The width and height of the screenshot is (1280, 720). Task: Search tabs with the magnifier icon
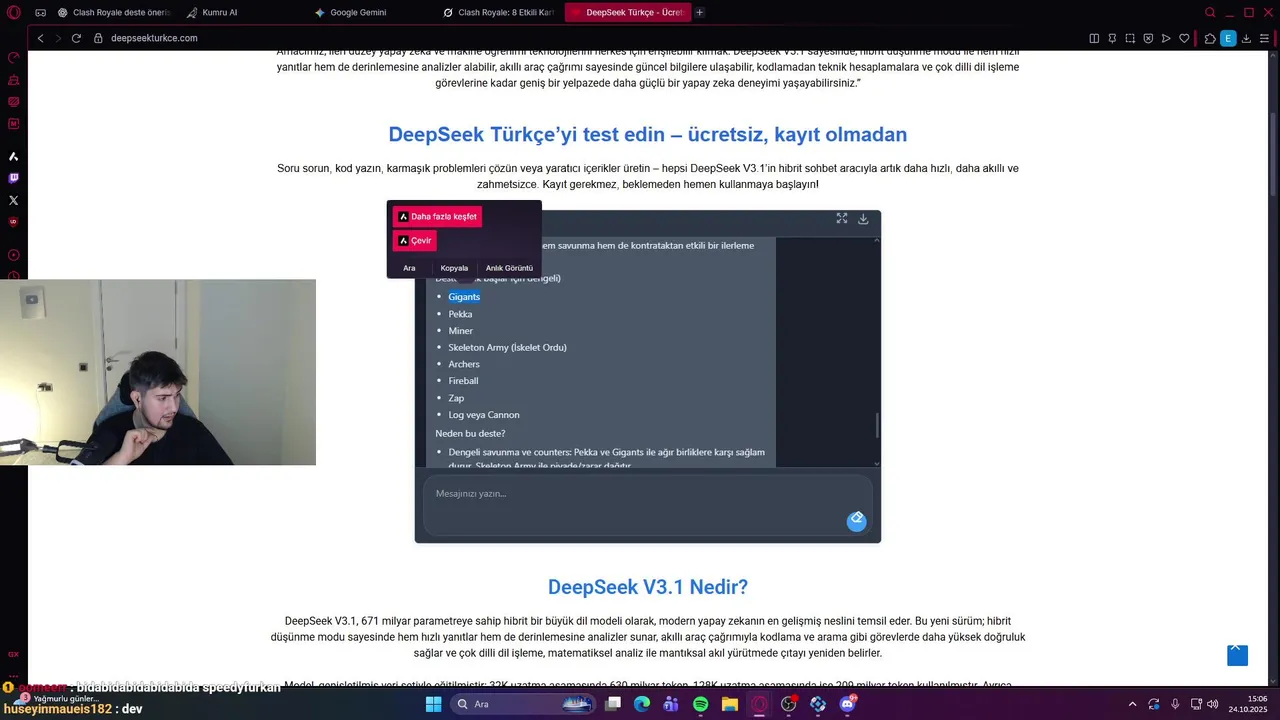(x=1210, y=12)
